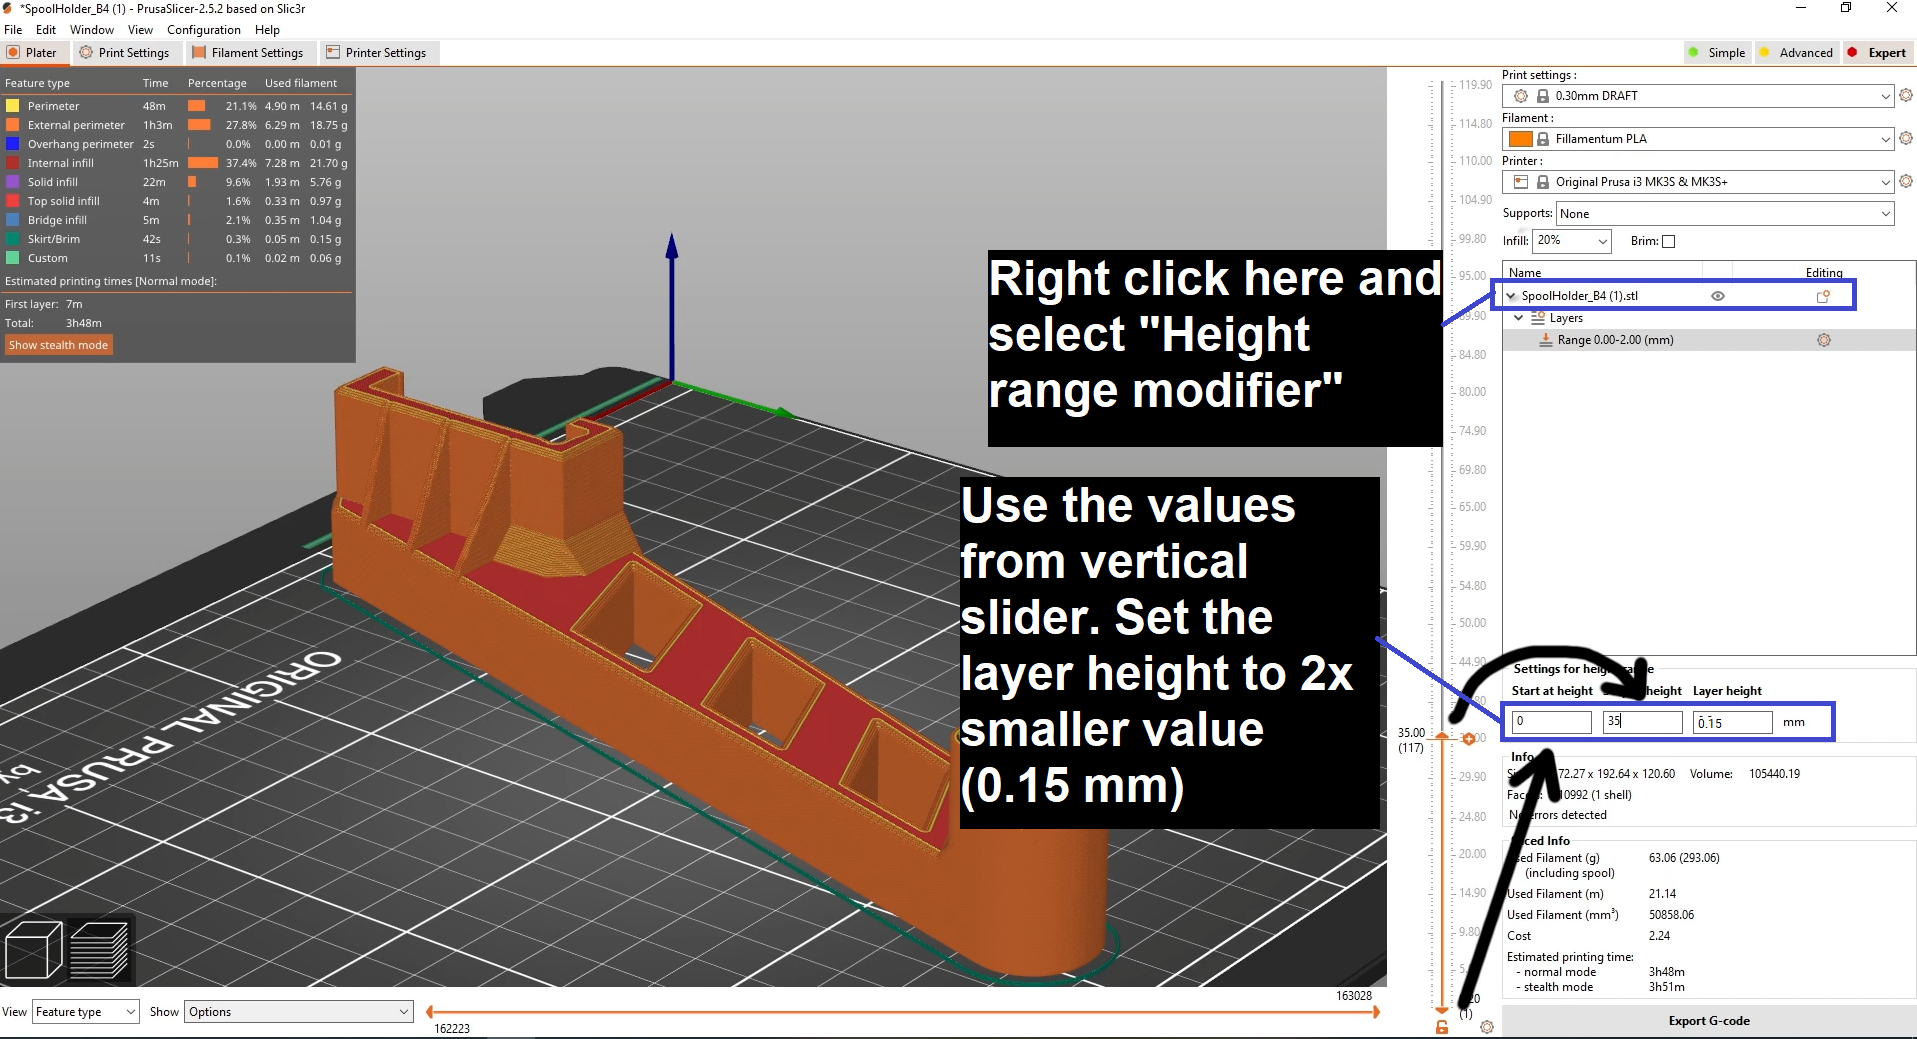Toggle visibility eye of SpoolHolder_B4 (1).stl
This screenshot has width=1917, height=1039.
click(x=1718, y=295)
